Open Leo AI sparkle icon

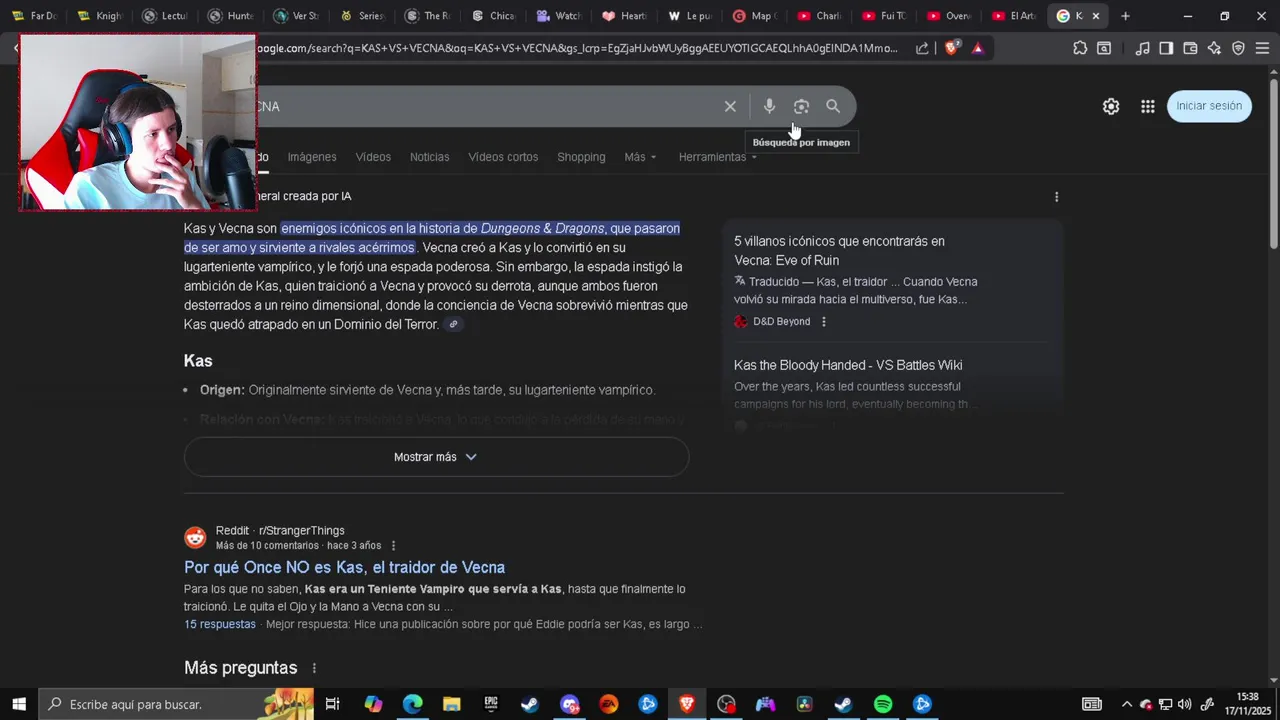tap(1214, 48)
